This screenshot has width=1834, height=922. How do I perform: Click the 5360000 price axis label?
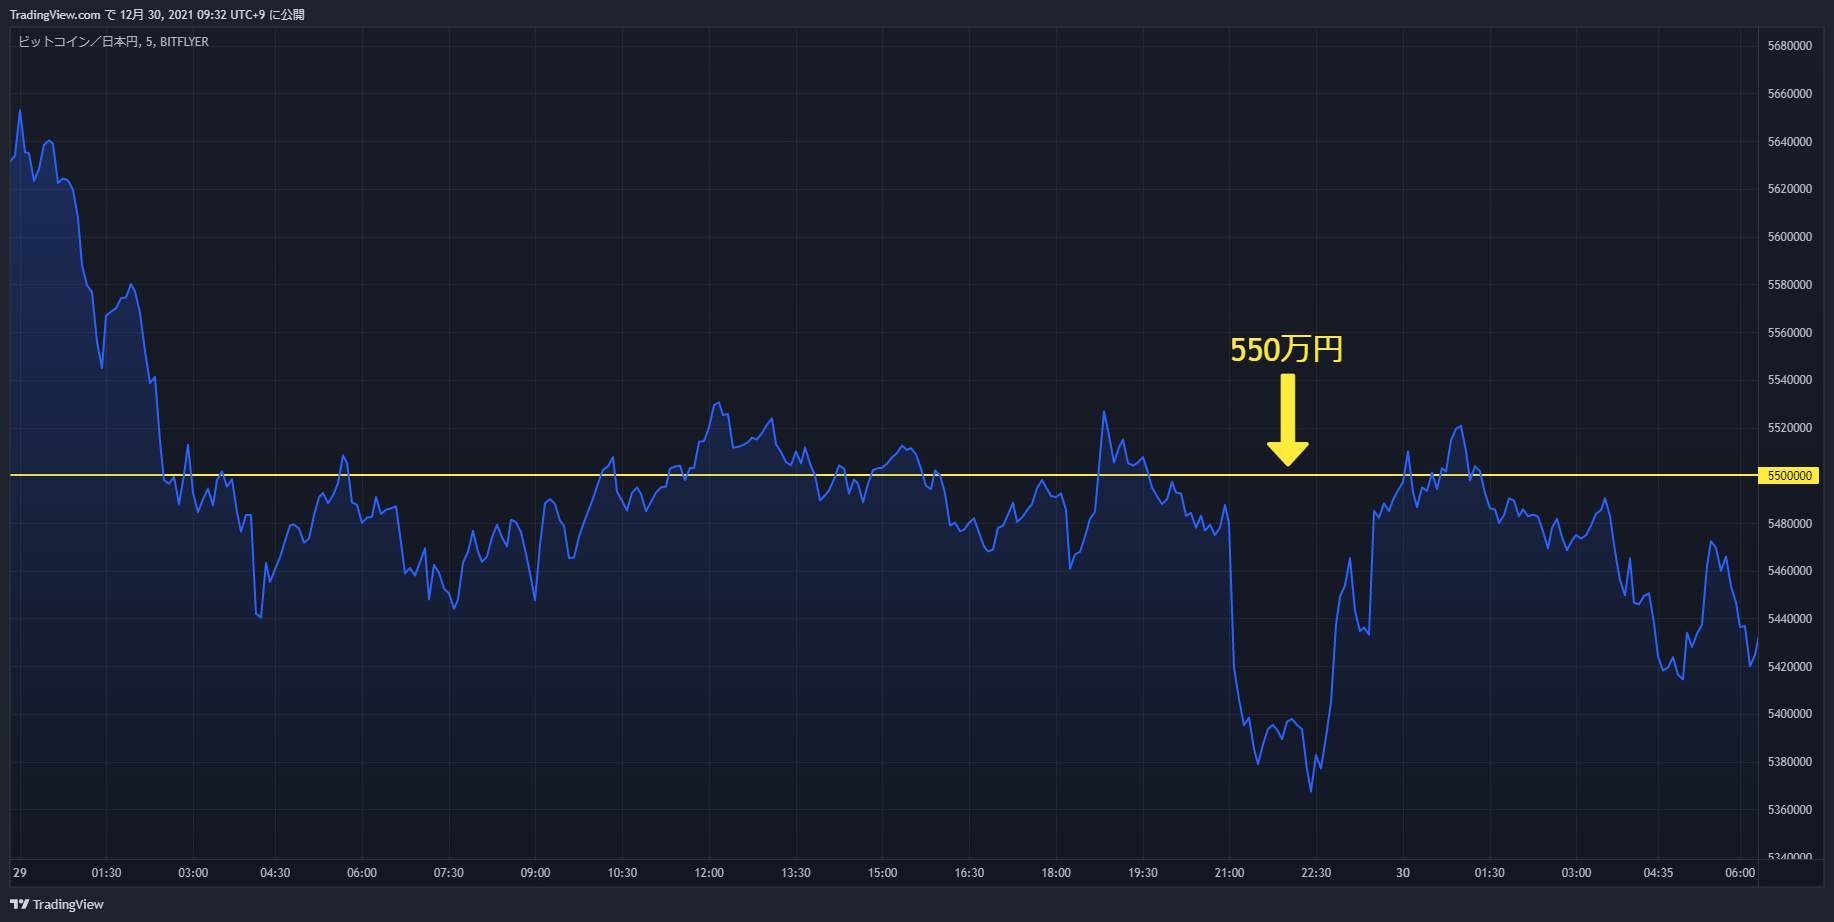click(x=1789, y=810)
